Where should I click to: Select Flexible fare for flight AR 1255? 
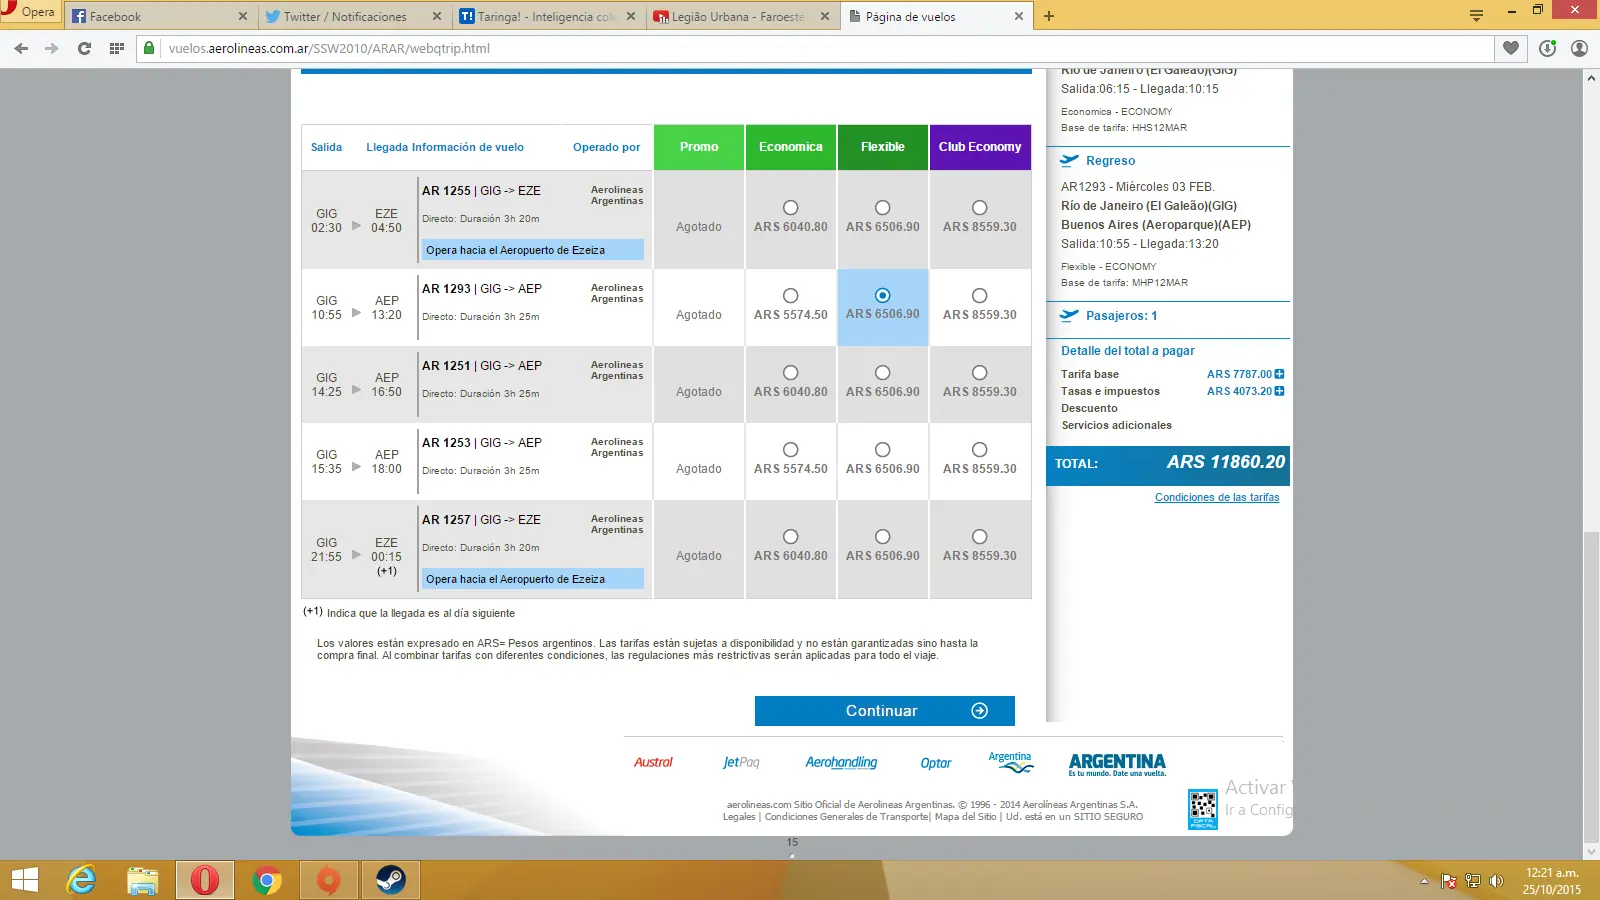(883, 208)
